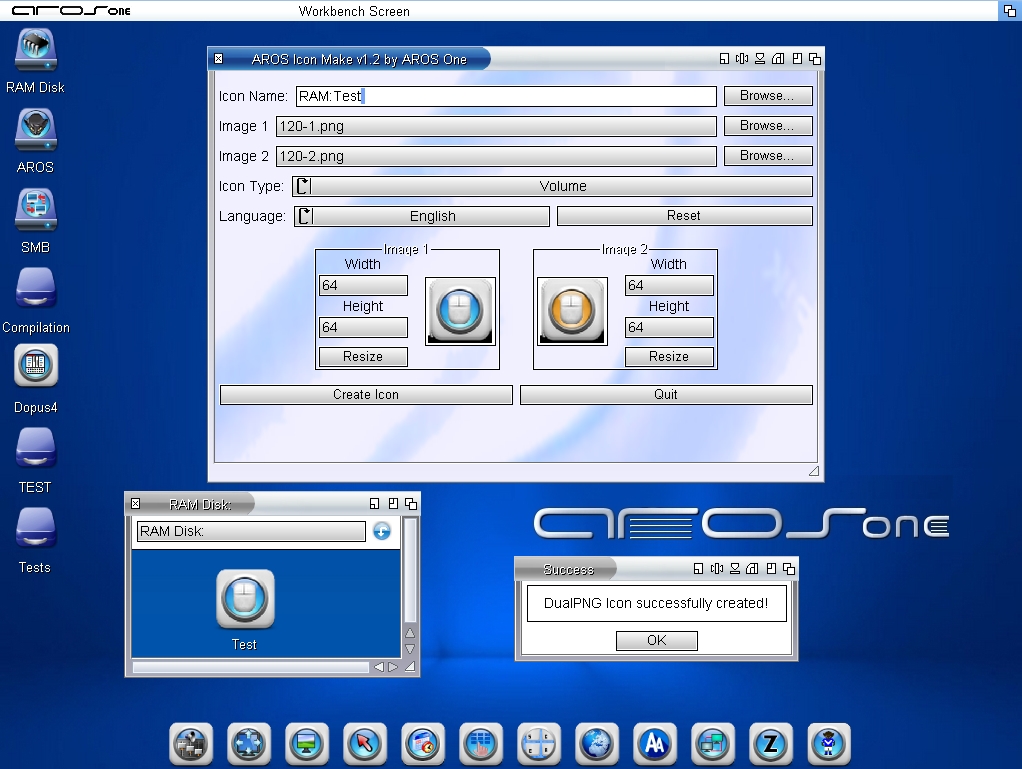This screenshot has height=769, width=1022.
Task: Click Image 1 Width field
Action: [363, 285]
